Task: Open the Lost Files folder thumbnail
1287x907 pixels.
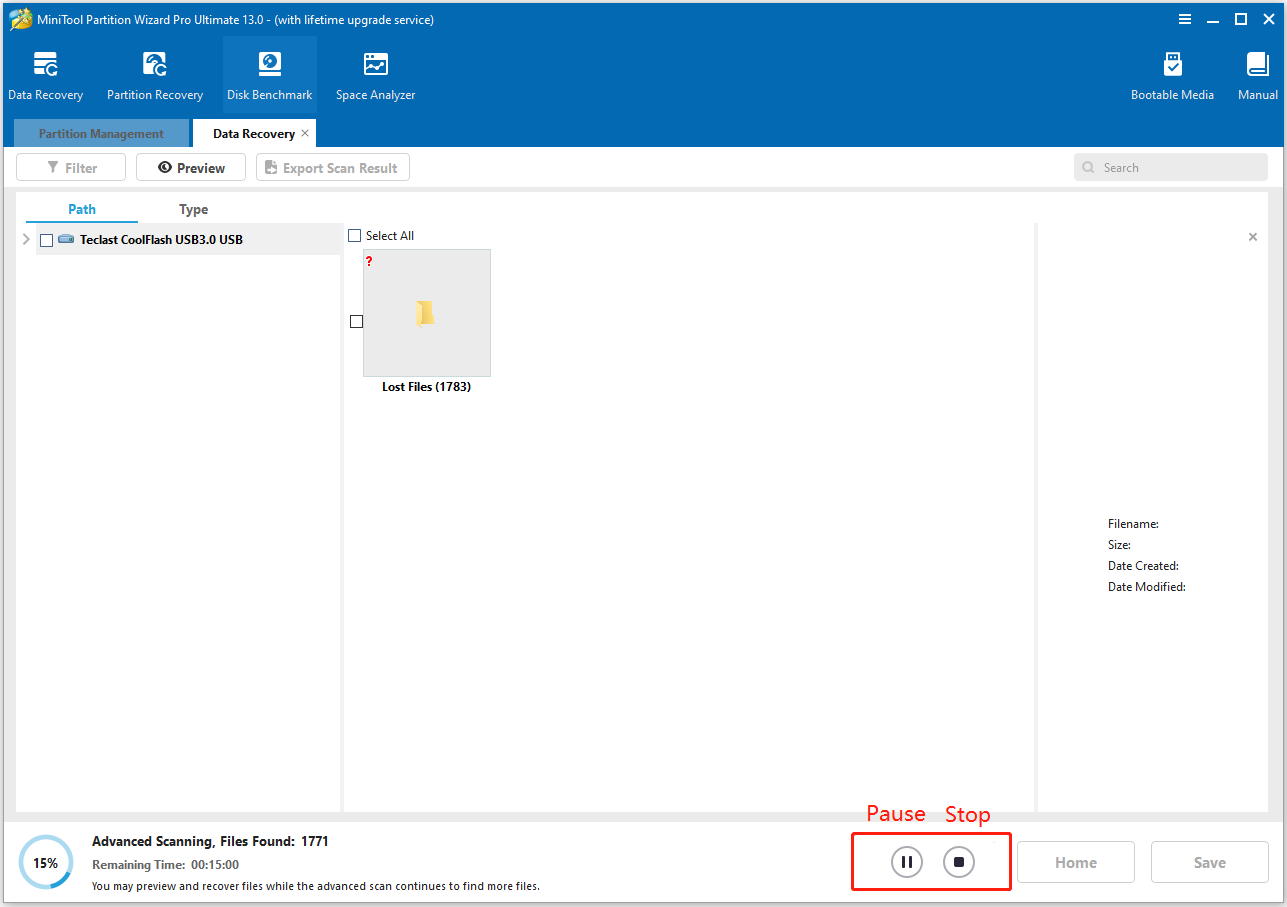Action: (427, 313)
